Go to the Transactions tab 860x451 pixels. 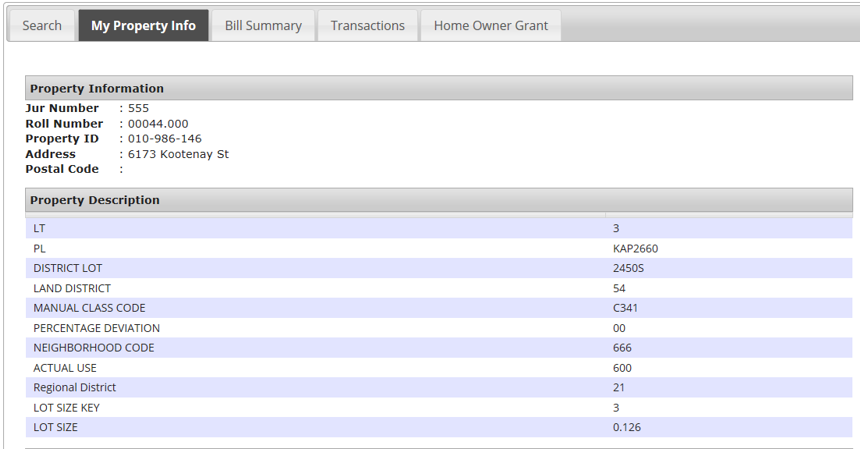tap(368, 26)
